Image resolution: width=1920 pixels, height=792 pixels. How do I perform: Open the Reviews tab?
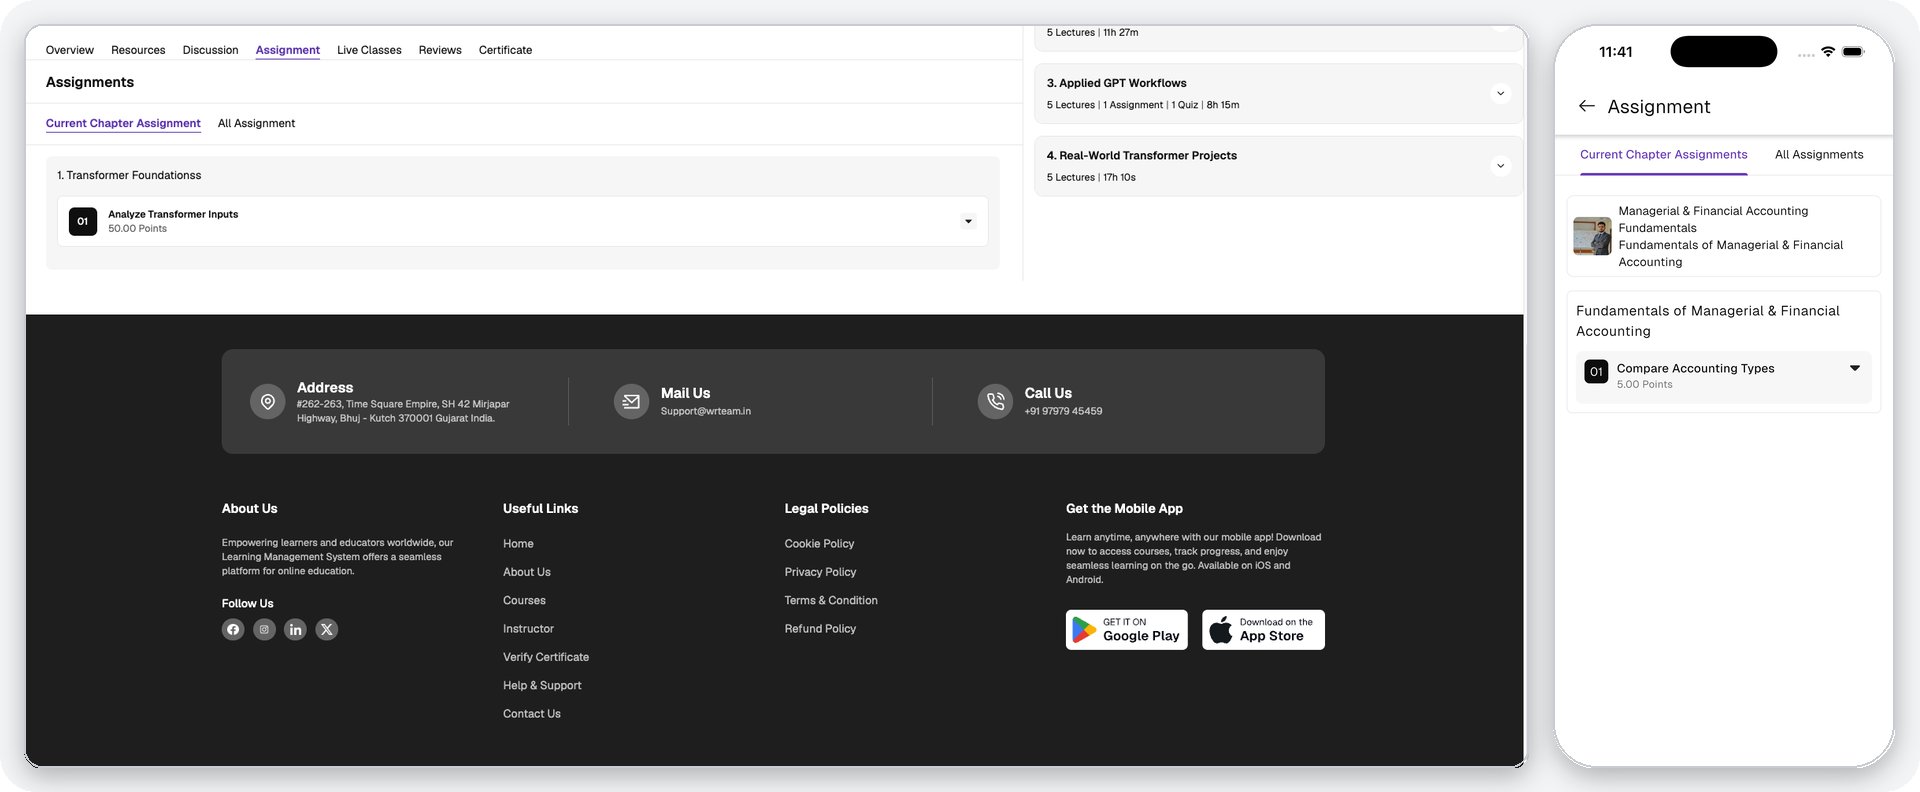click(440, 50)
